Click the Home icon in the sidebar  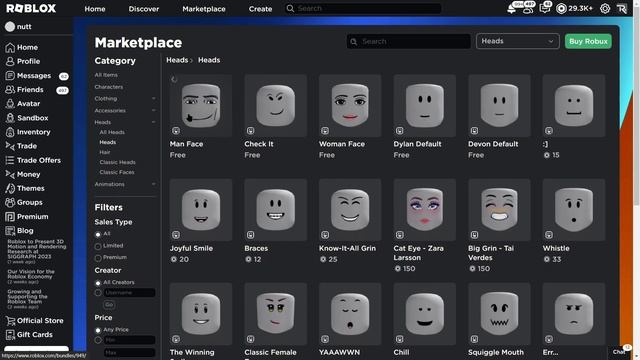[10, 47]
